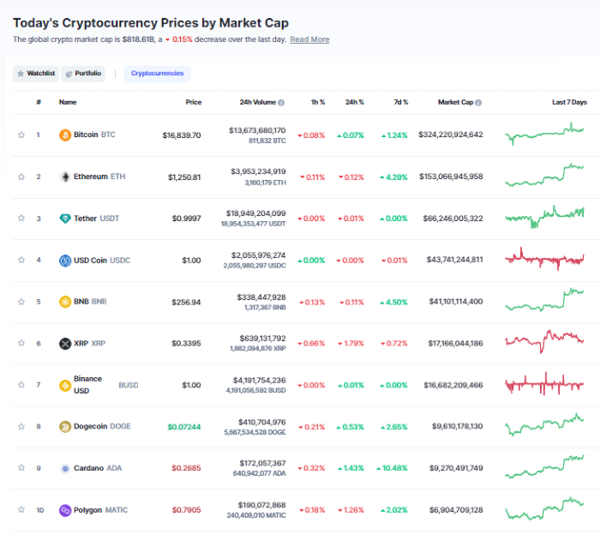Click the Tether logo icon
Screen dimensions: 600x534
tap(65, 218)
